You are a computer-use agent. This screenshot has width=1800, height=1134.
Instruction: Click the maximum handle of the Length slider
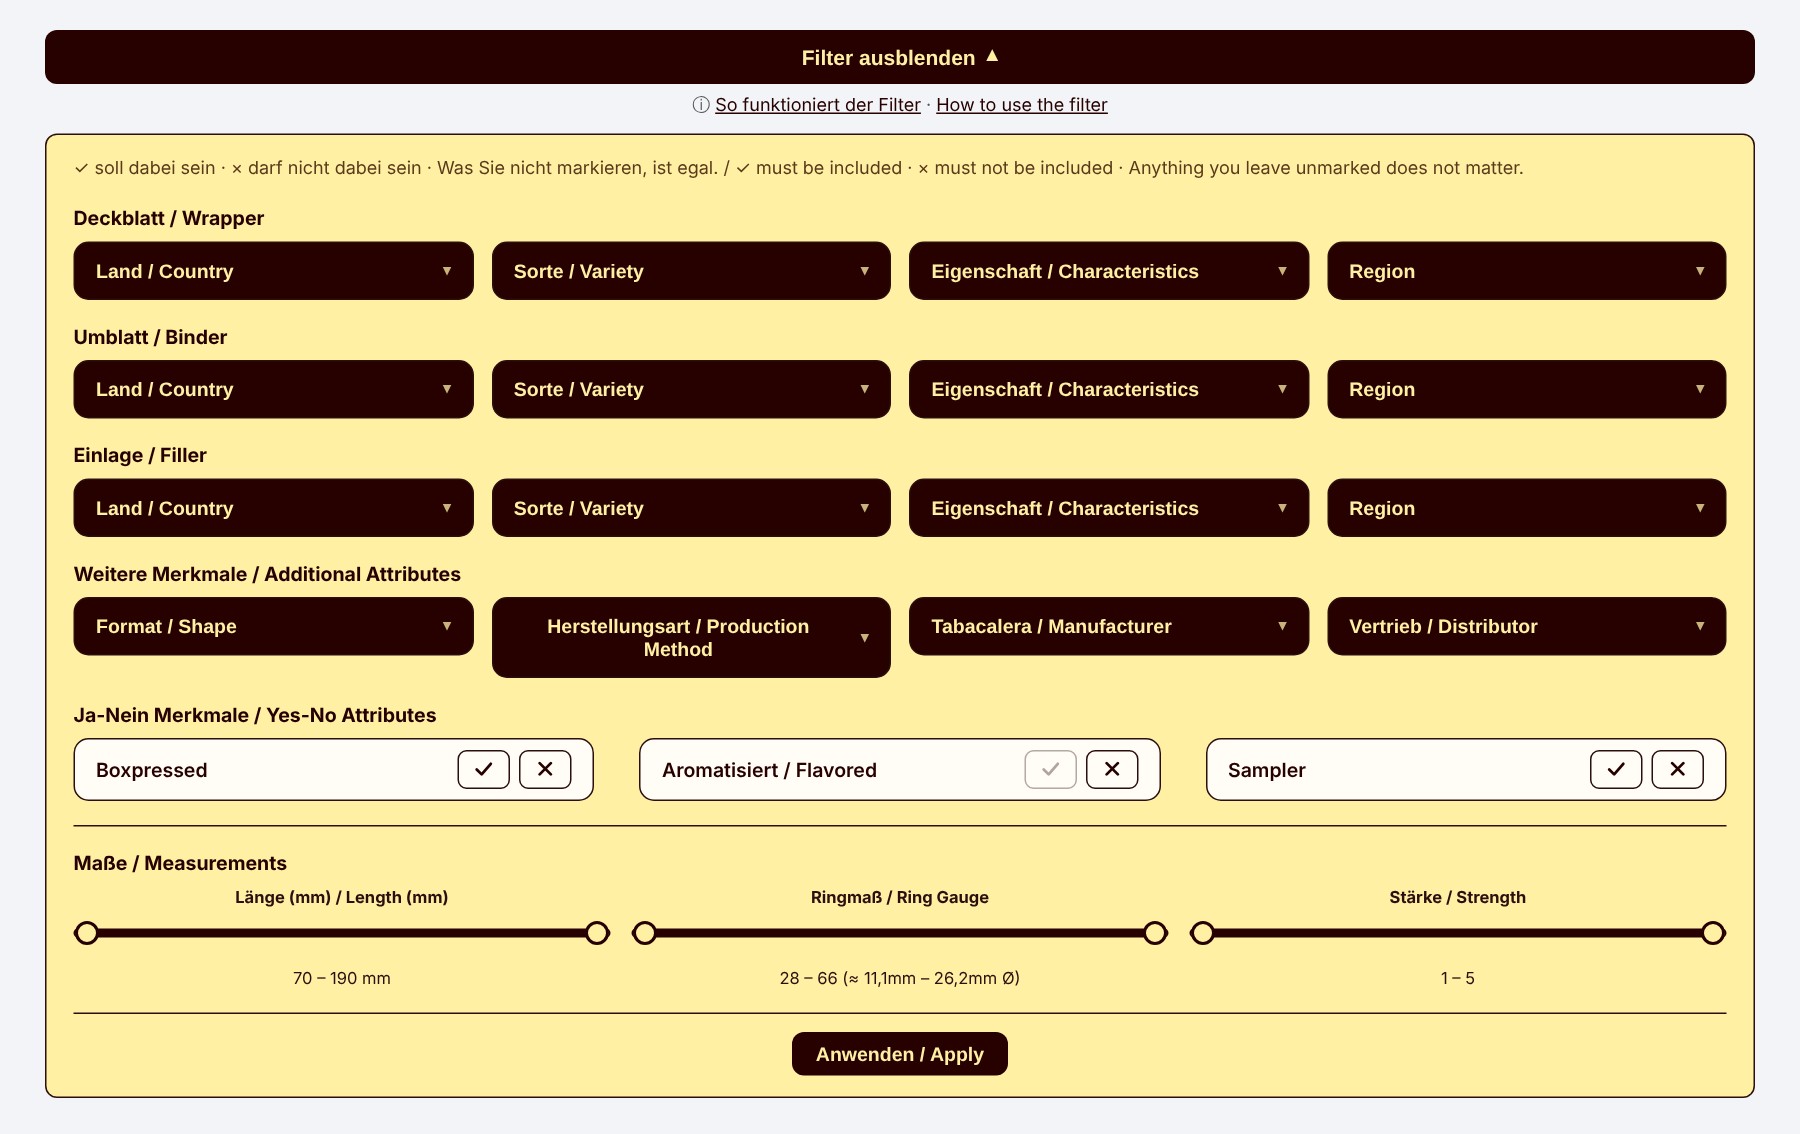[x=597, y=933]
